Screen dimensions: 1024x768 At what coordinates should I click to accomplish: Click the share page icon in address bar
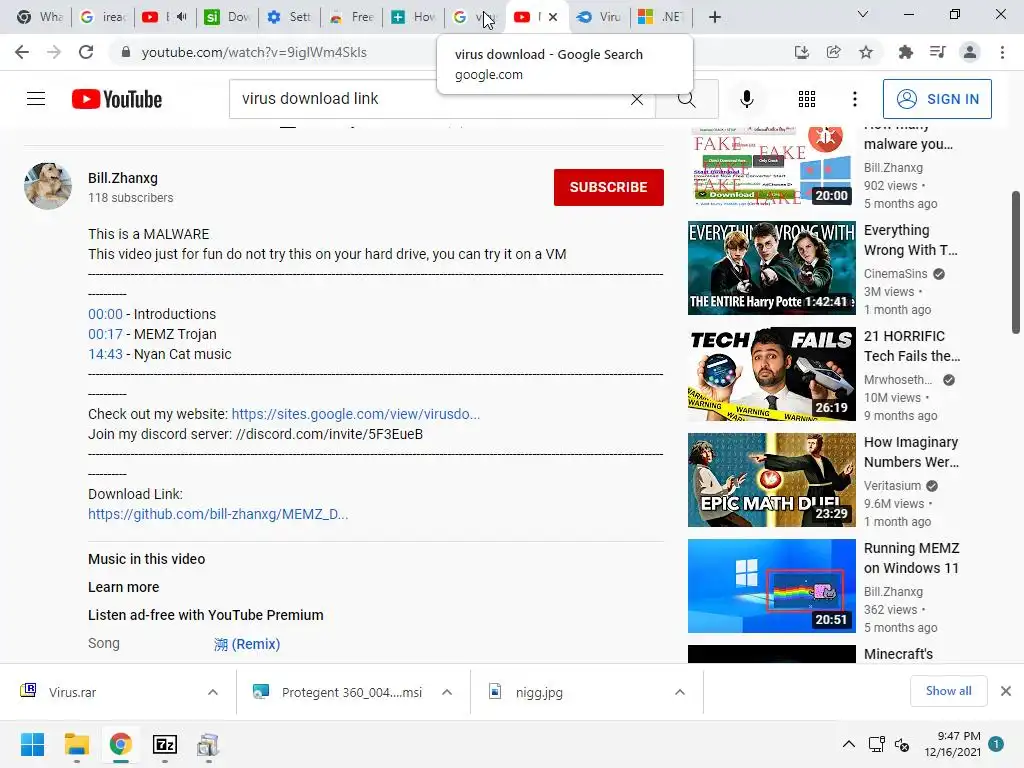pyautogui.click(x=834, y=52)
